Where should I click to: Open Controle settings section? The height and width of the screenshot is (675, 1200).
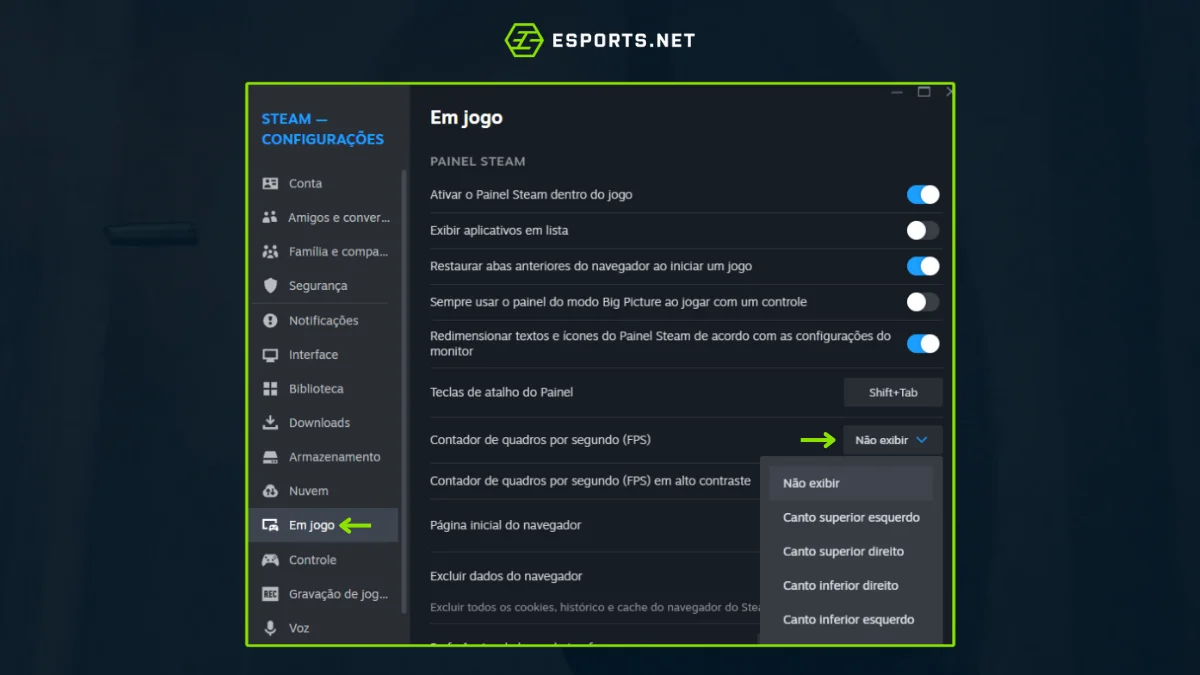pos(325,560)
